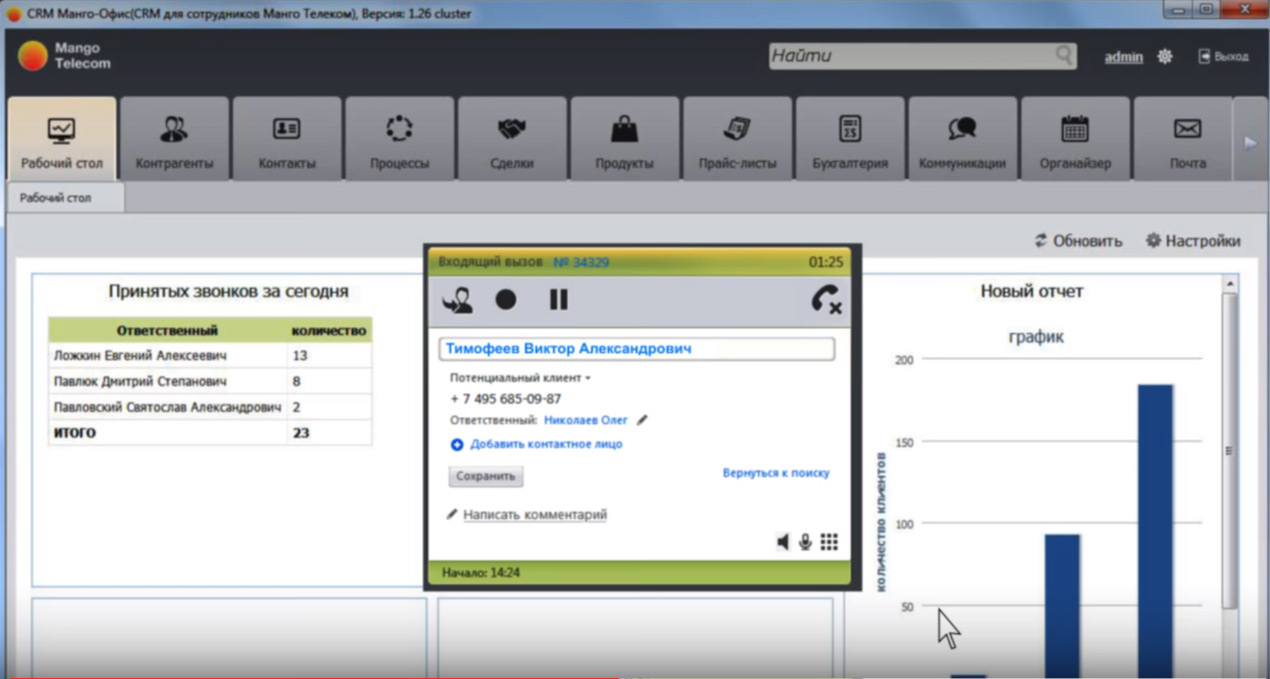This screenshot has width=1270, height=679.
Task: Hang up the call with the end-call icon
Action: click(826, 300)
